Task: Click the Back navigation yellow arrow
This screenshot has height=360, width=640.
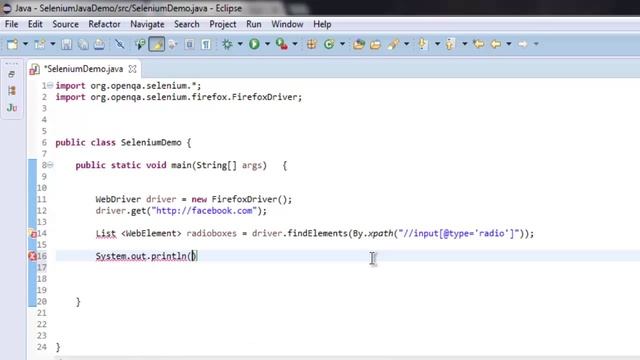Action: (x=496, y=44)
